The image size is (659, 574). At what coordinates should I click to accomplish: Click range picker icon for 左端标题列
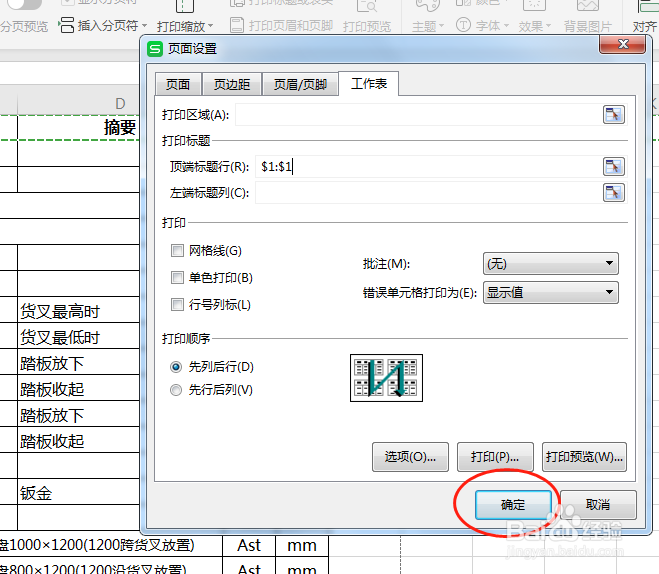point(614,192)
